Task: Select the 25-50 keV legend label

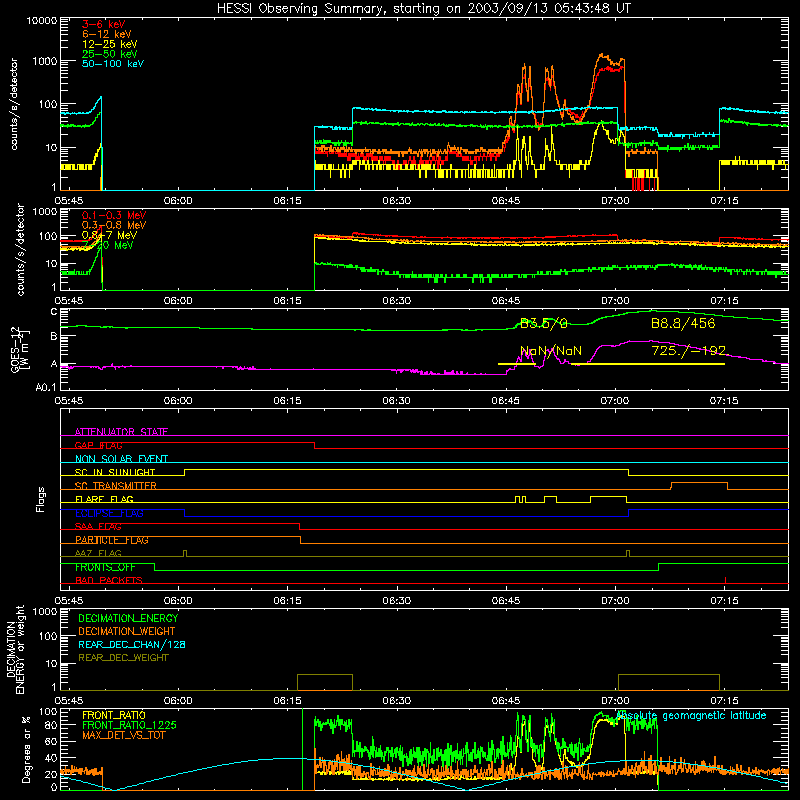Action: tap(110, 54)
